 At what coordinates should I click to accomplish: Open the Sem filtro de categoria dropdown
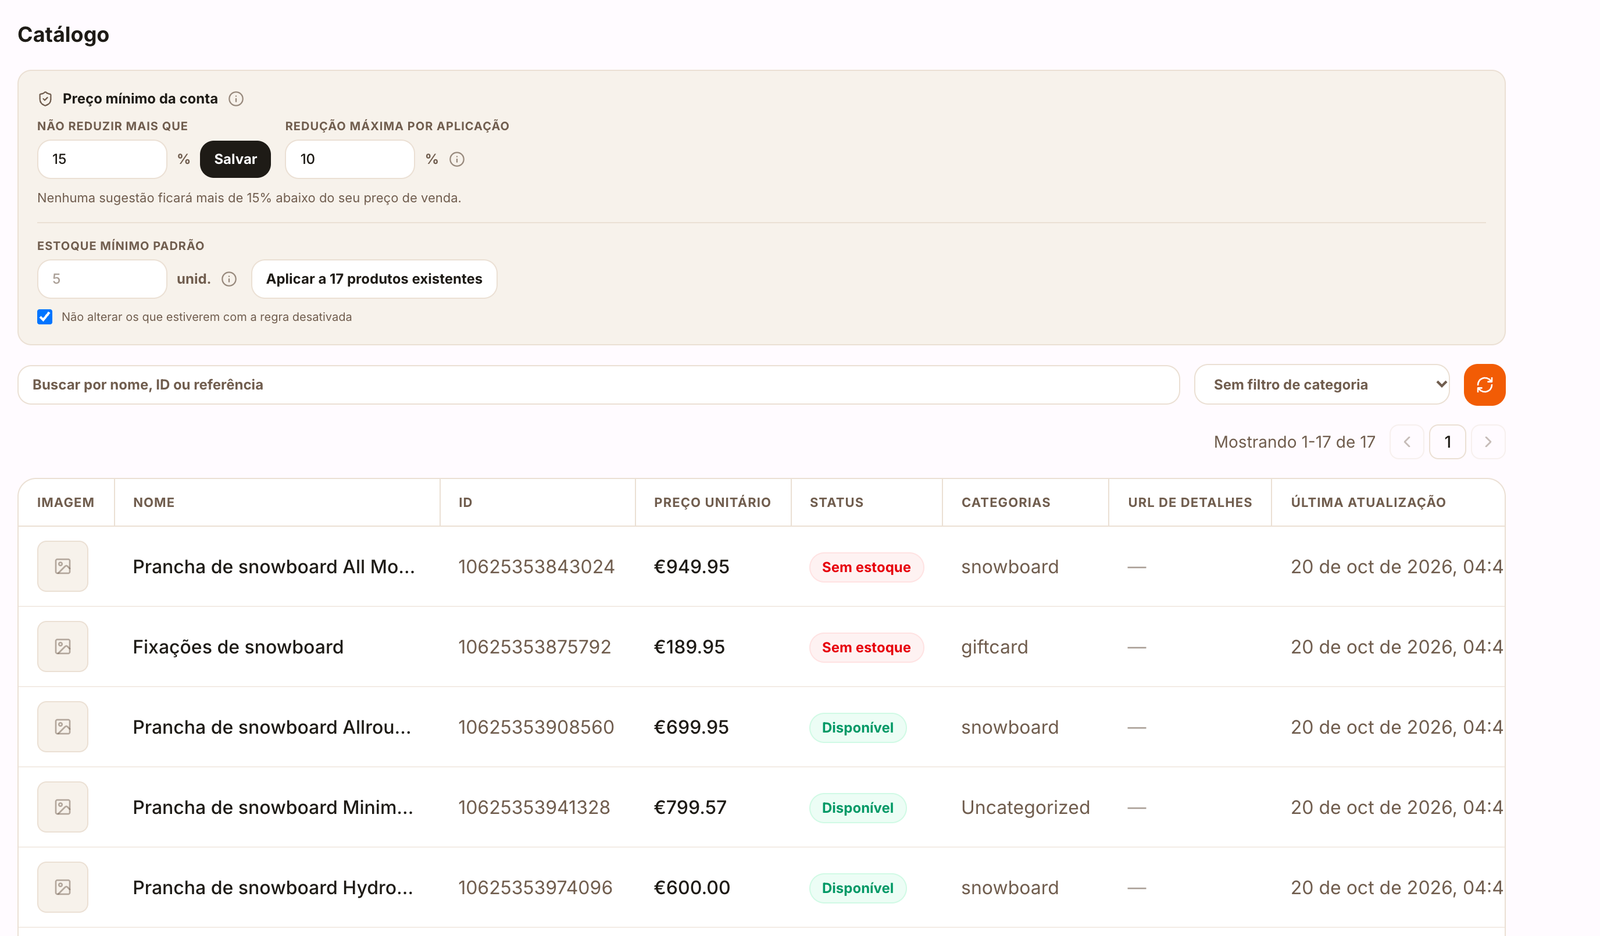click(1322, 385)
